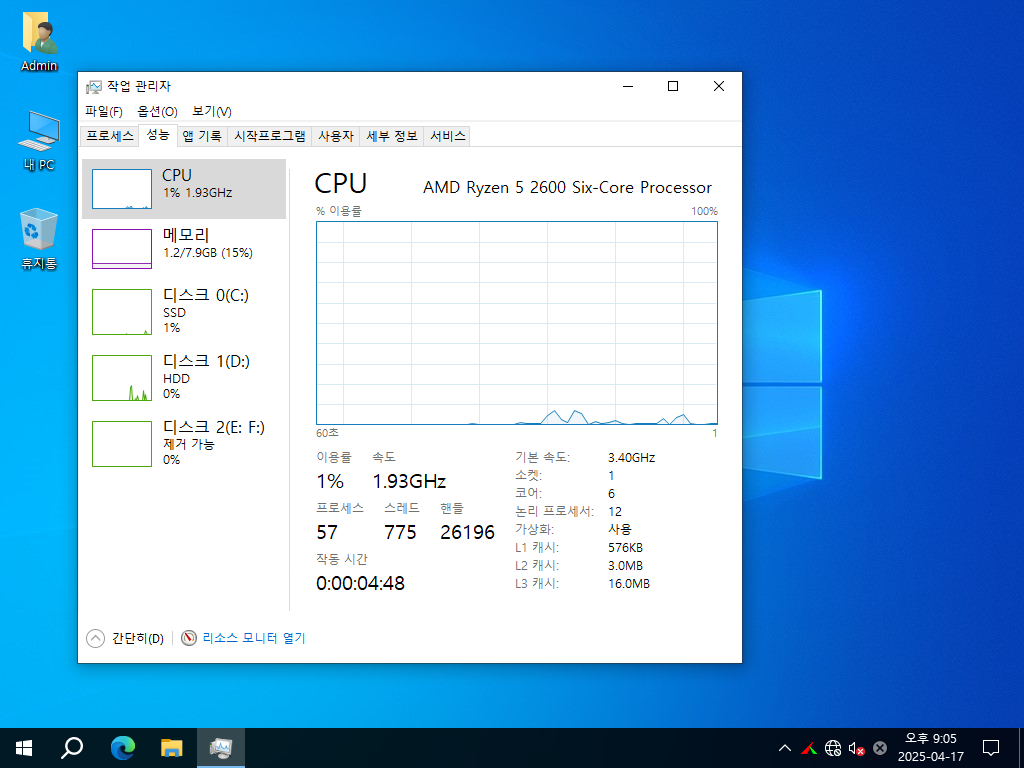
Task: Click the resource monitor icon
Action: 189,638
